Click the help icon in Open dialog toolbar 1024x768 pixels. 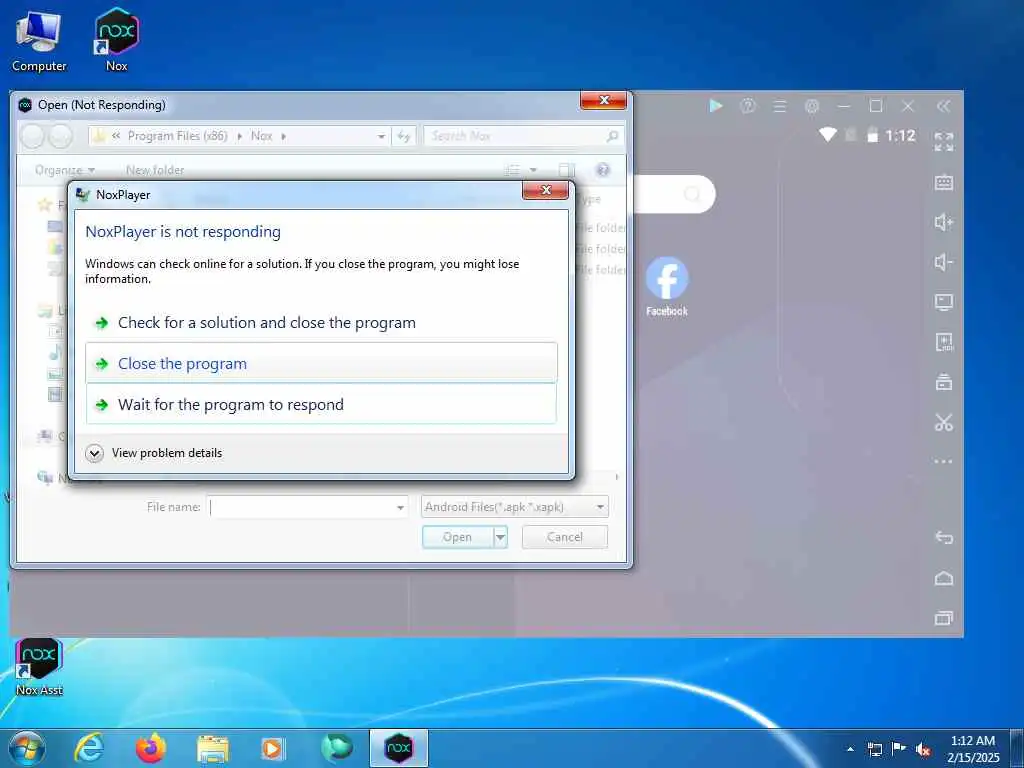point(603,170)
